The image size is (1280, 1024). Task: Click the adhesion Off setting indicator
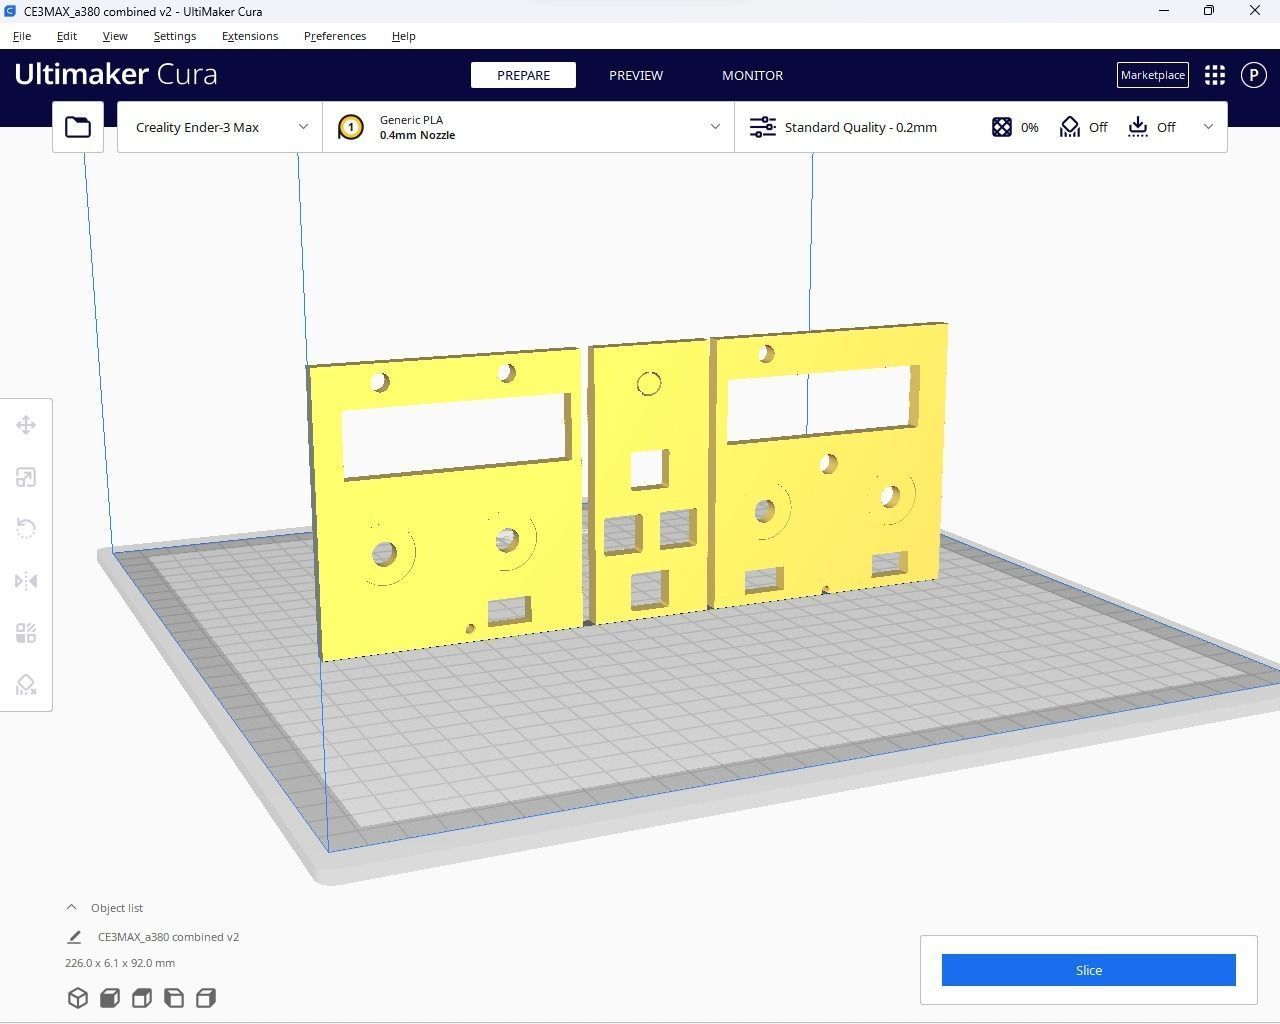coord(1152,127)
